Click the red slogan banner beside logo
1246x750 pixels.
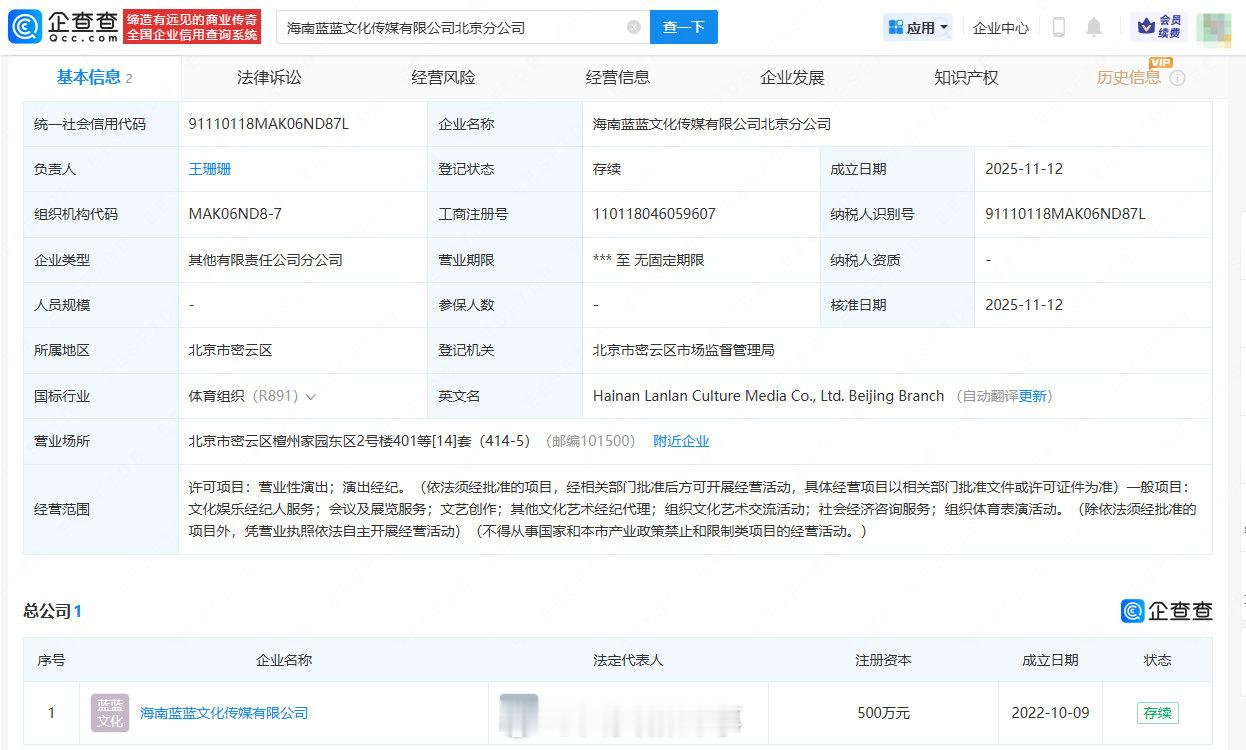click(x=193, y=27)
